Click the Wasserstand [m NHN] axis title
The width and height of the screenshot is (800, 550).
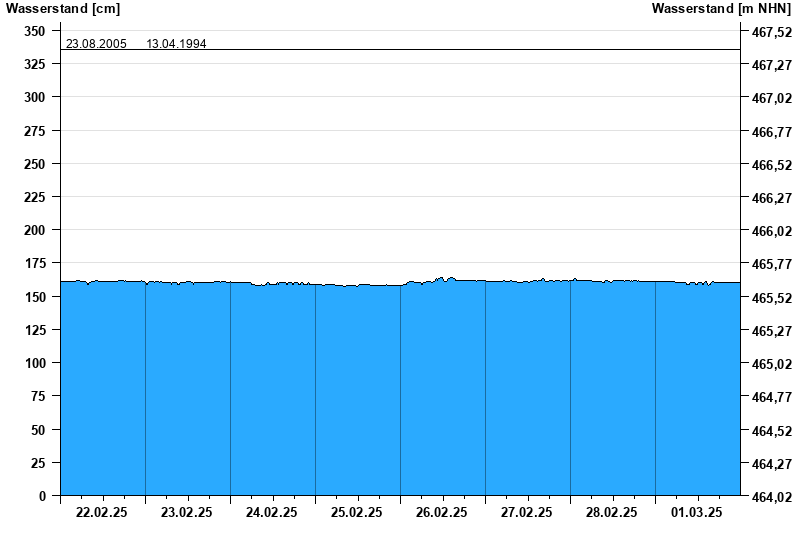[721, 9]
